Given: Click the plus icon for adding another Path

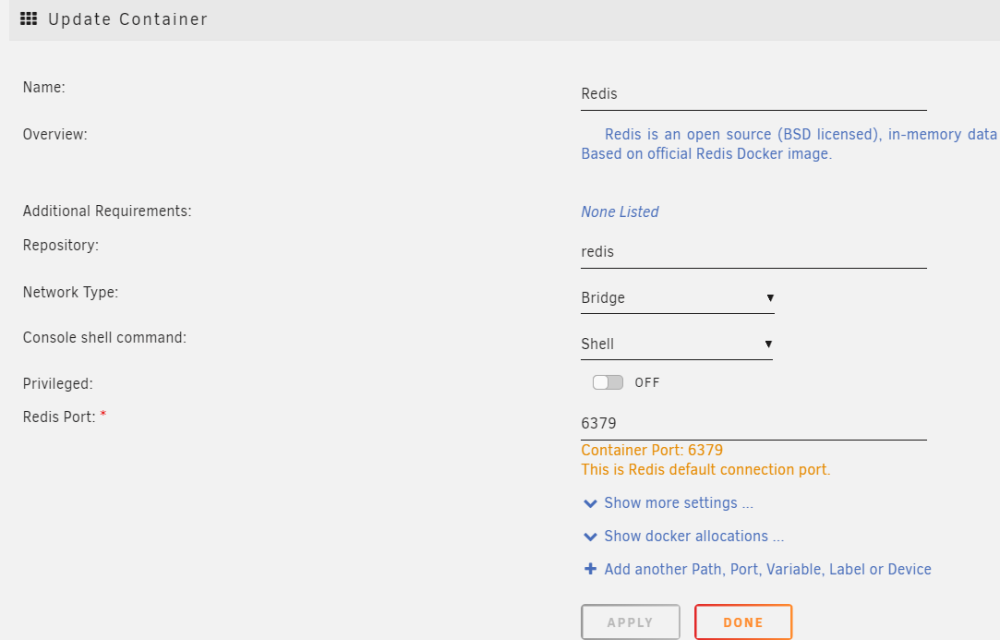Looking at the screenshot, I should point(591,569).
